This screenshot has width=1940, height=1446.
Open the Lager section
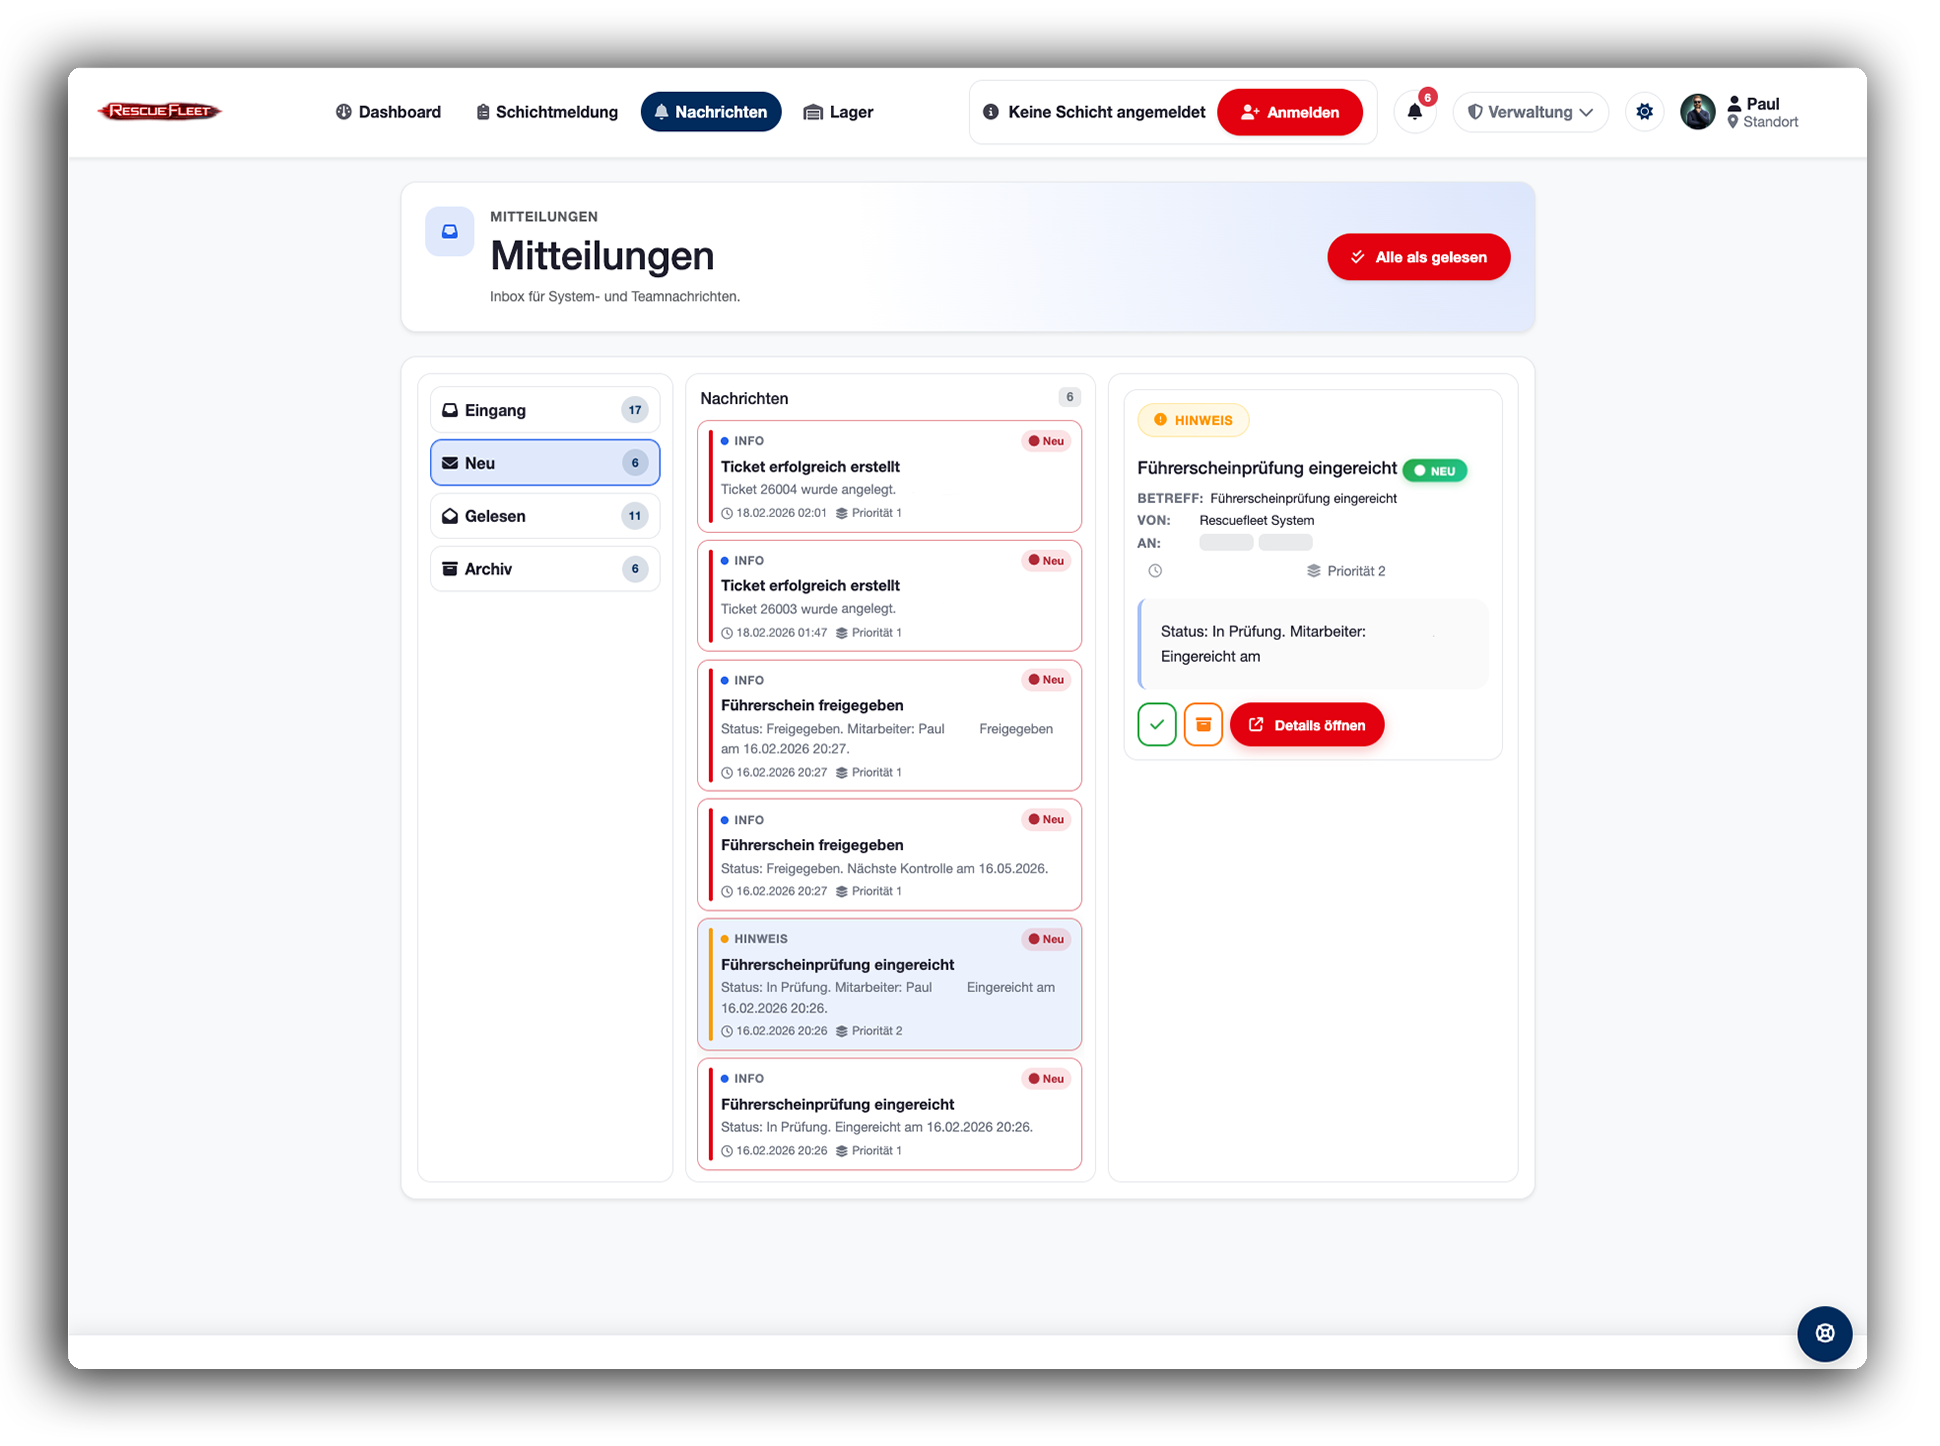pos(838,111)
